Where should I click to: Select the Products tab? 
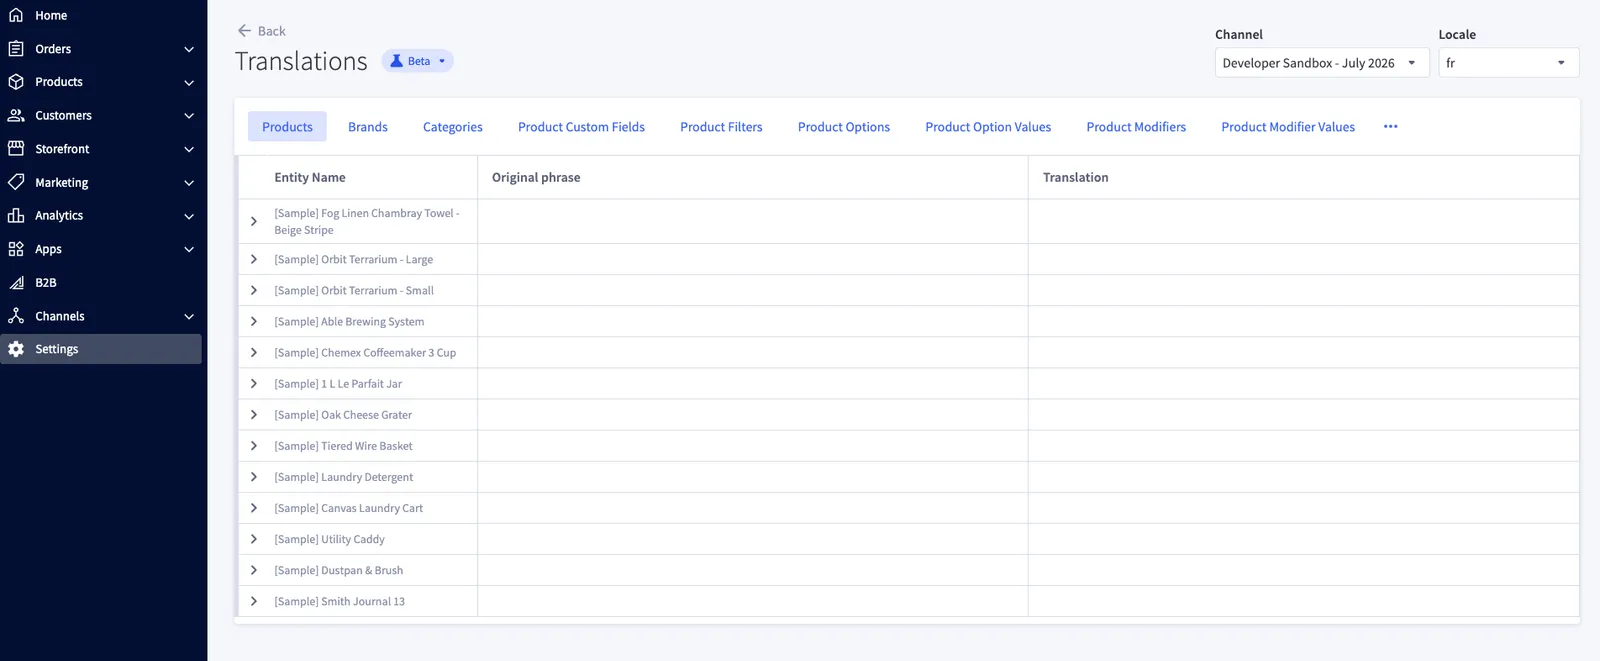[x=287, y=127]
